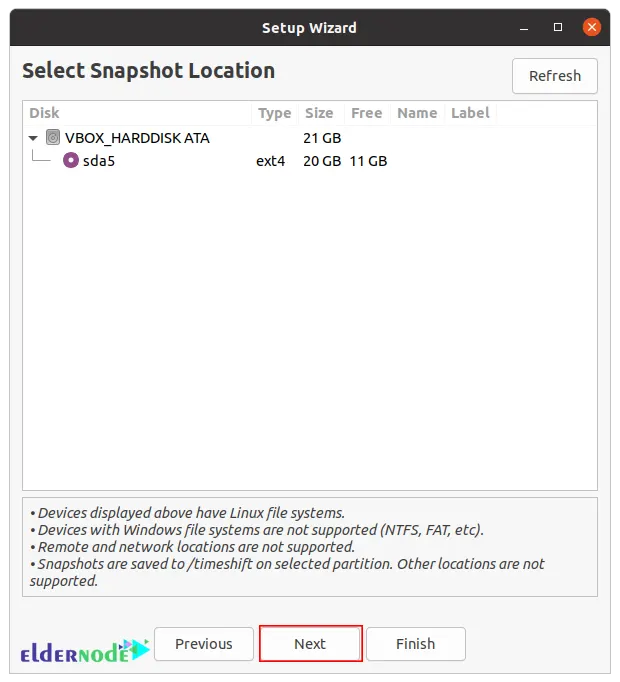Viewport: 620px width, 682px height.
Task: Select the VBOX_HARDDISK ATA row label
Action: click(137, 138)
